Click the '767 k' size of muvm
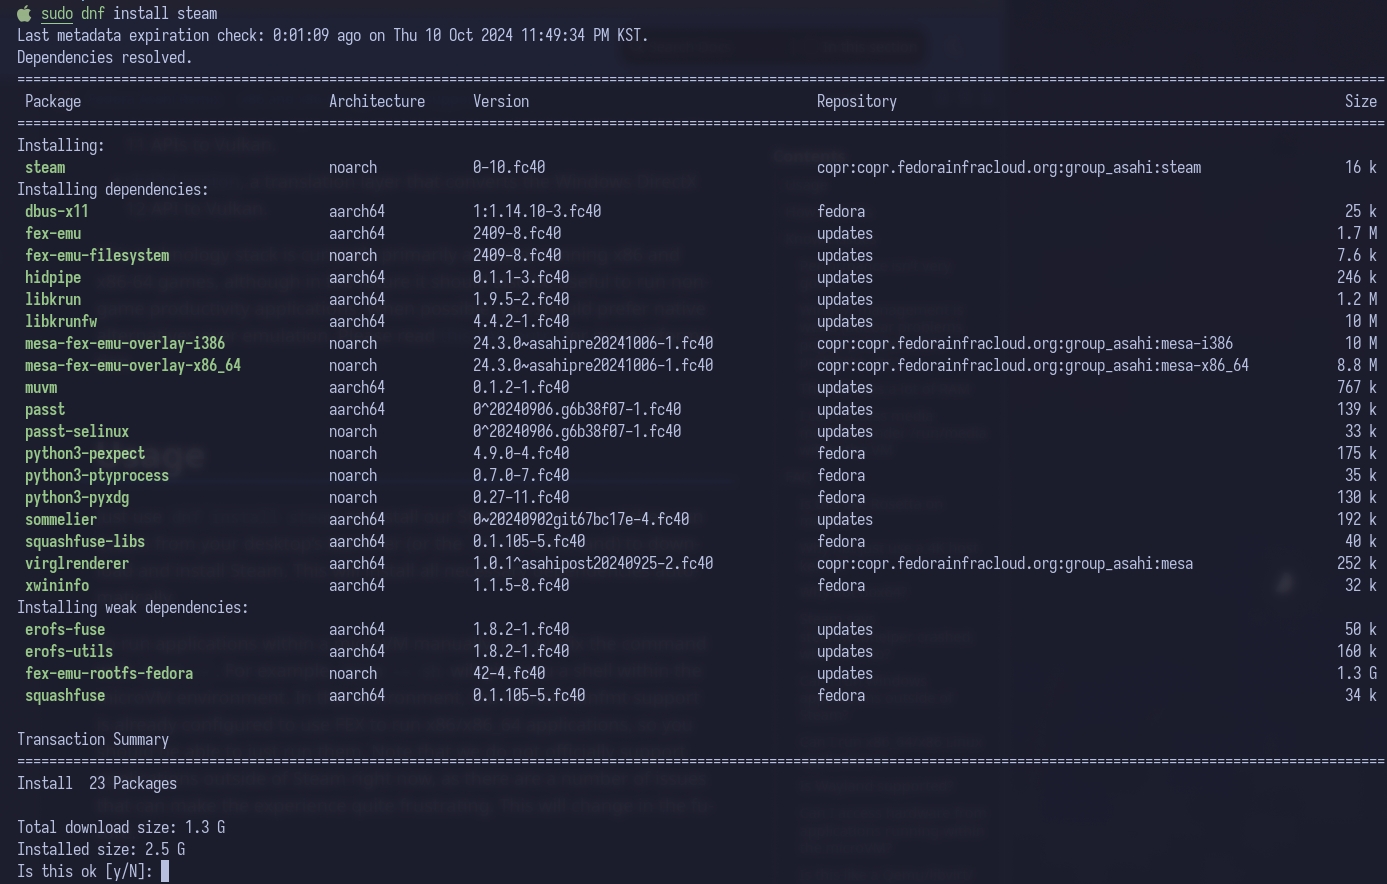 [1357, 387]
